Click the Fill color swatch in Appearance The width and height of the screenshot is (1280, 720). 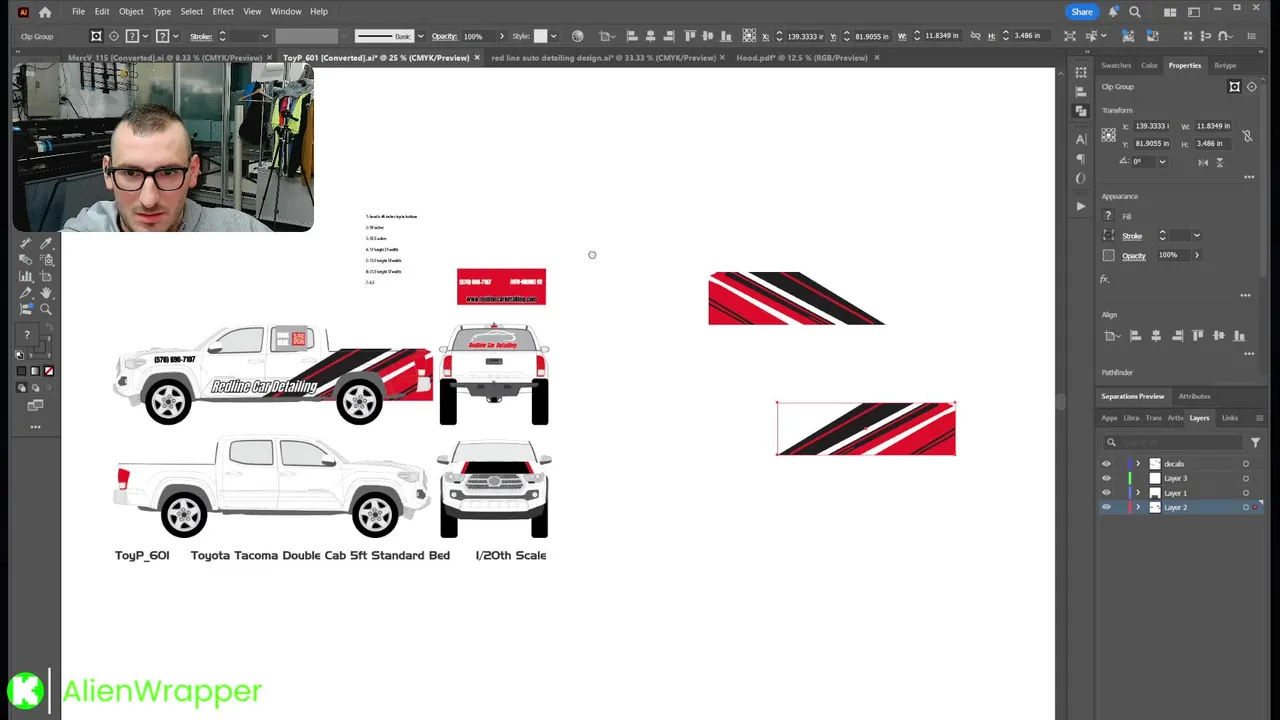1108,216
